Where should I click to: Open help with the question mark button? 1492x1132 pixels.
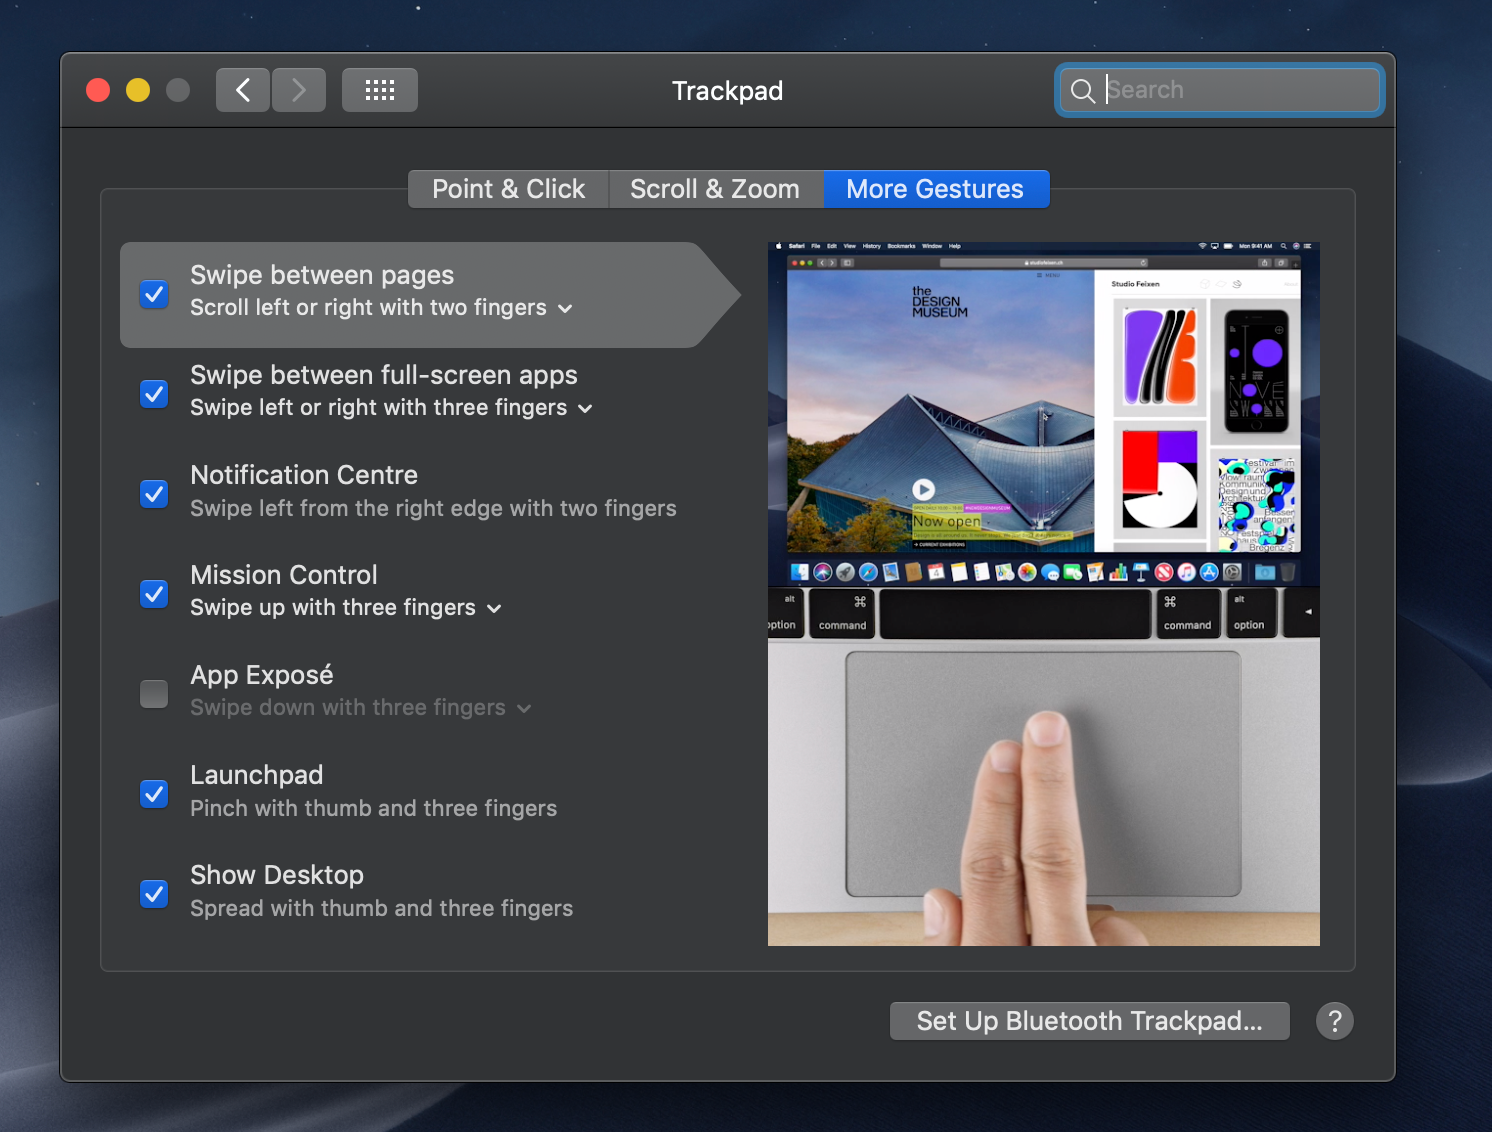point(1335,1021)
